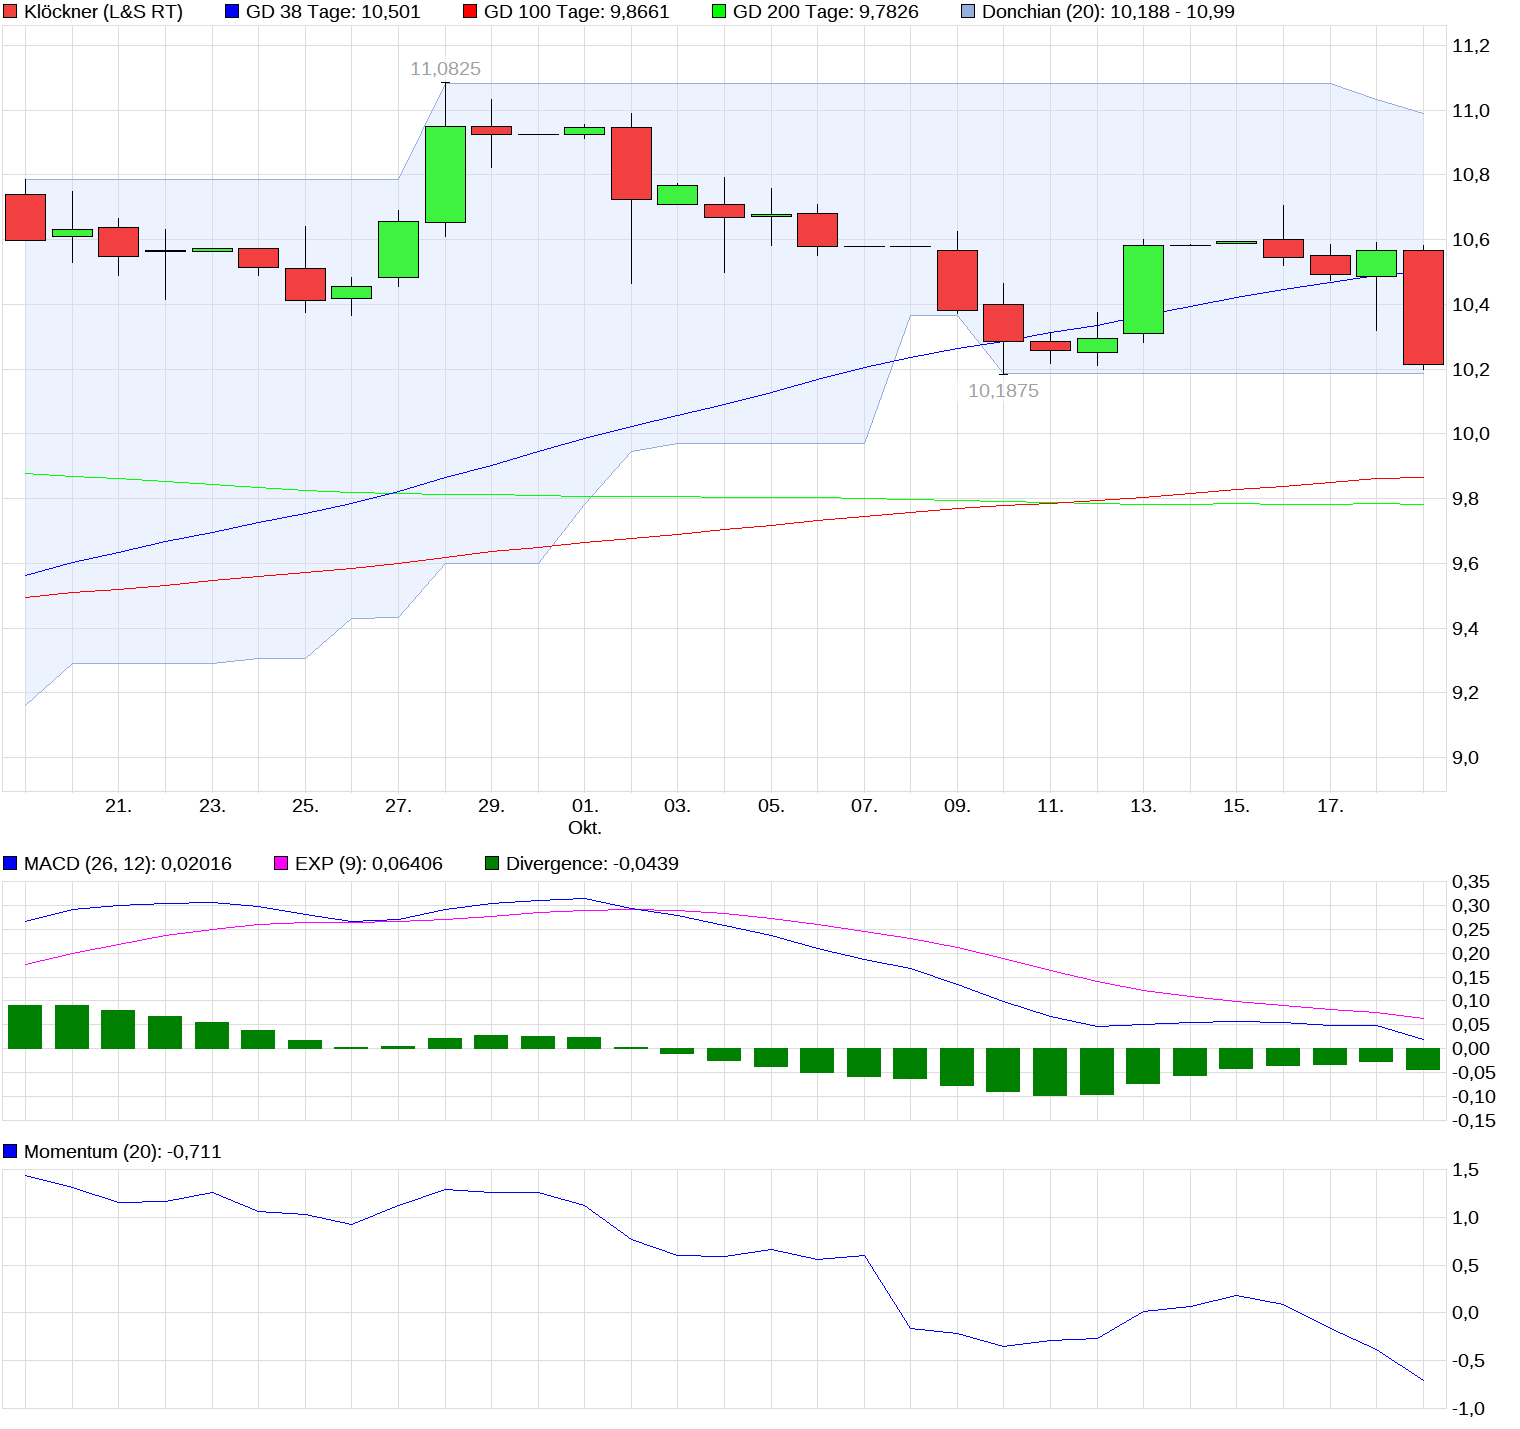Click the "10,8" price axis label

pos(1470,175)
